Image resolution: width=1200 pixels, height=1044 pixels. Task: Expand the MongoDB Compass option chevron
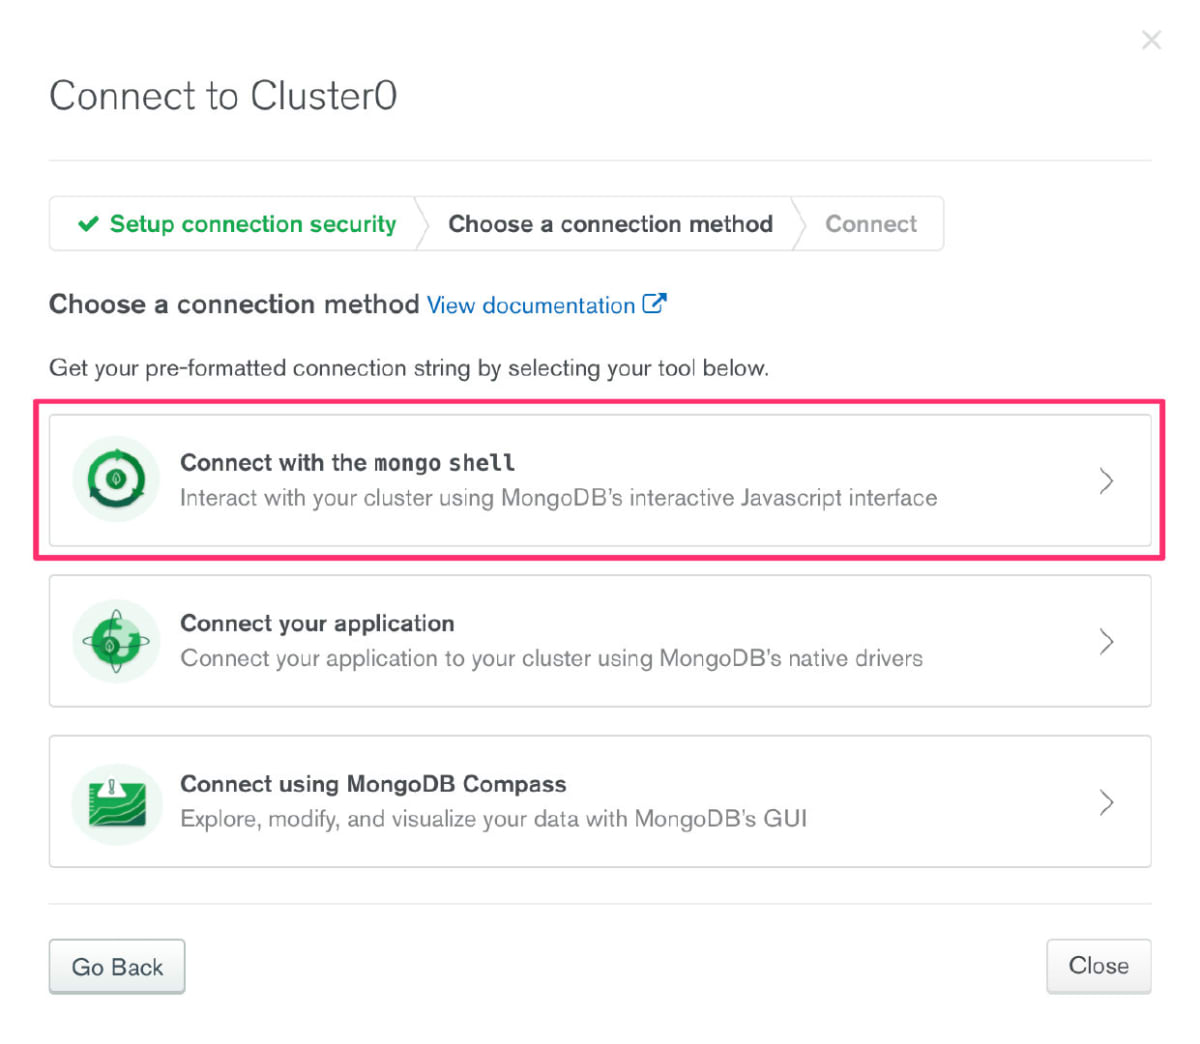pyautogui.click(x=1106, y=802)
